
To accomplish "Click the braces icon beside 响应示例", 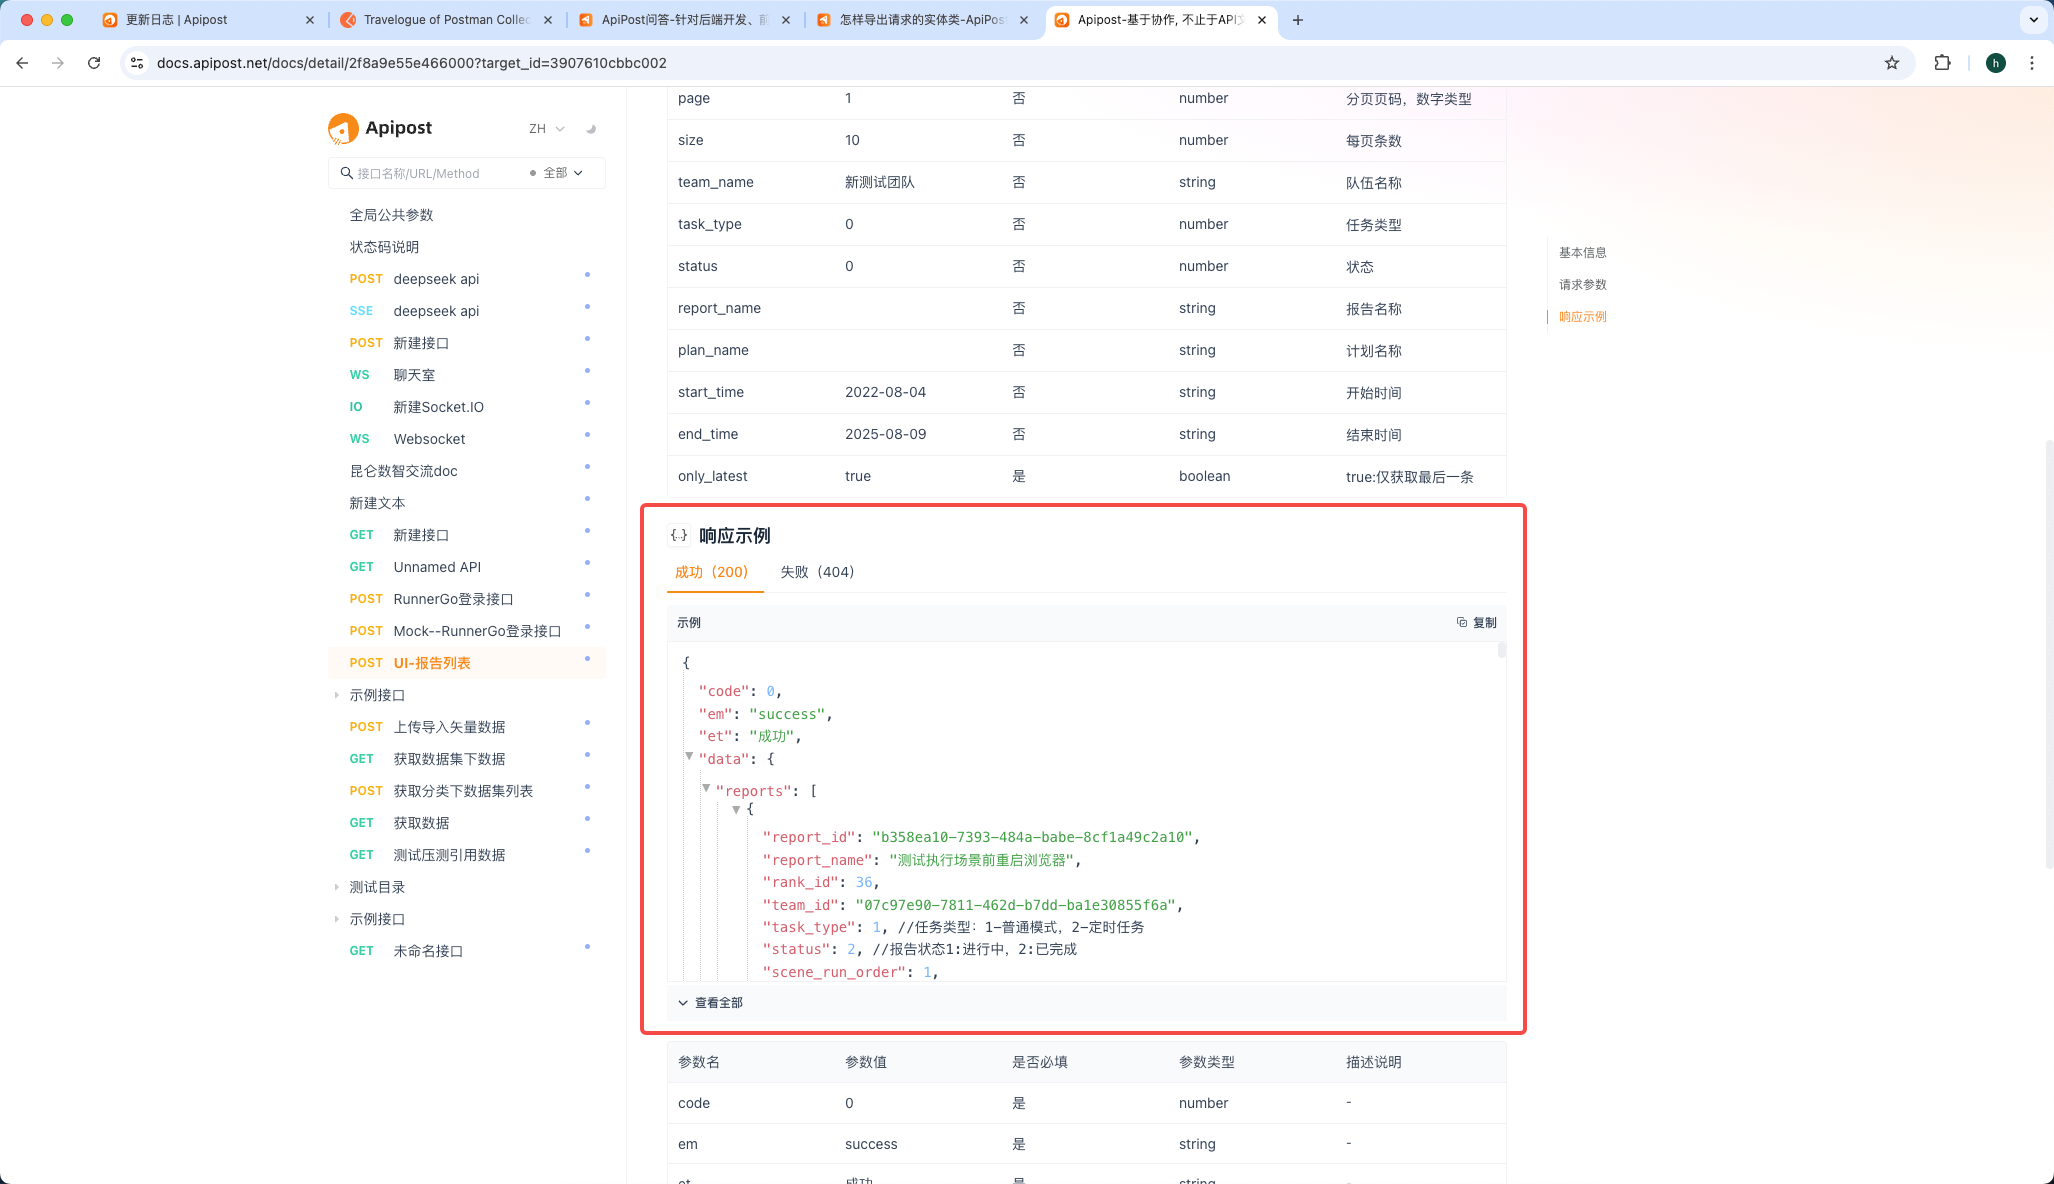I will point(679,536).
